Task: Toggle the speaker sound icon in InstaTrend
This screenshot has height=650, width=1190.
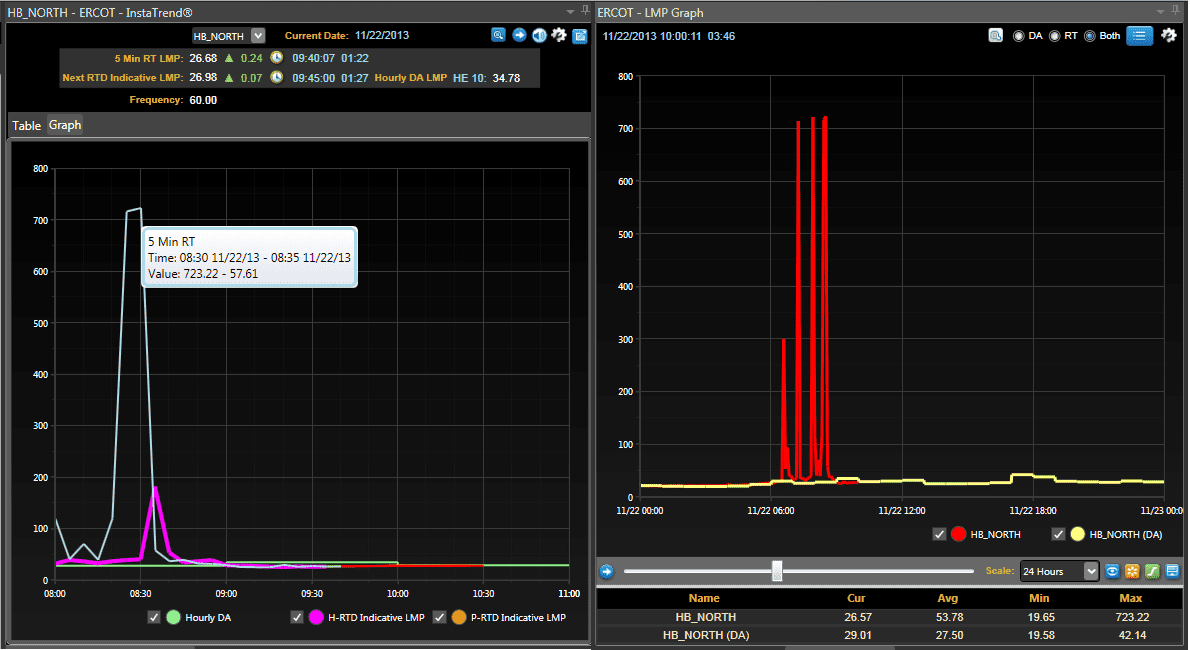Action: [539, 35]
